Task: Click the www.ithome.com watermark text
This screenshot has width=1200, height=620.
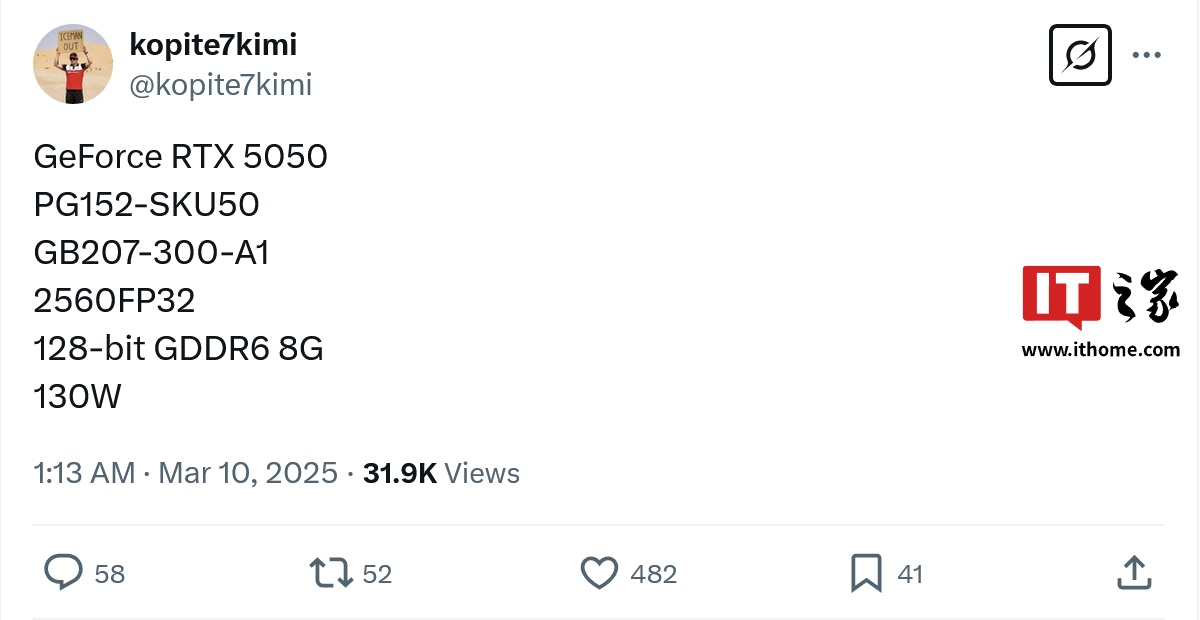Action: (x=1100, y=350)
